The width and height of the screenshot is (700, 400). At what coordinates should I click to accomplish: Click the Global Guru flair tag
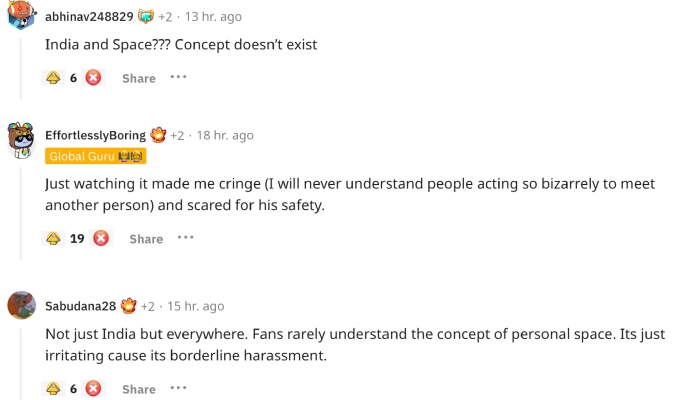tap(96, 156)
